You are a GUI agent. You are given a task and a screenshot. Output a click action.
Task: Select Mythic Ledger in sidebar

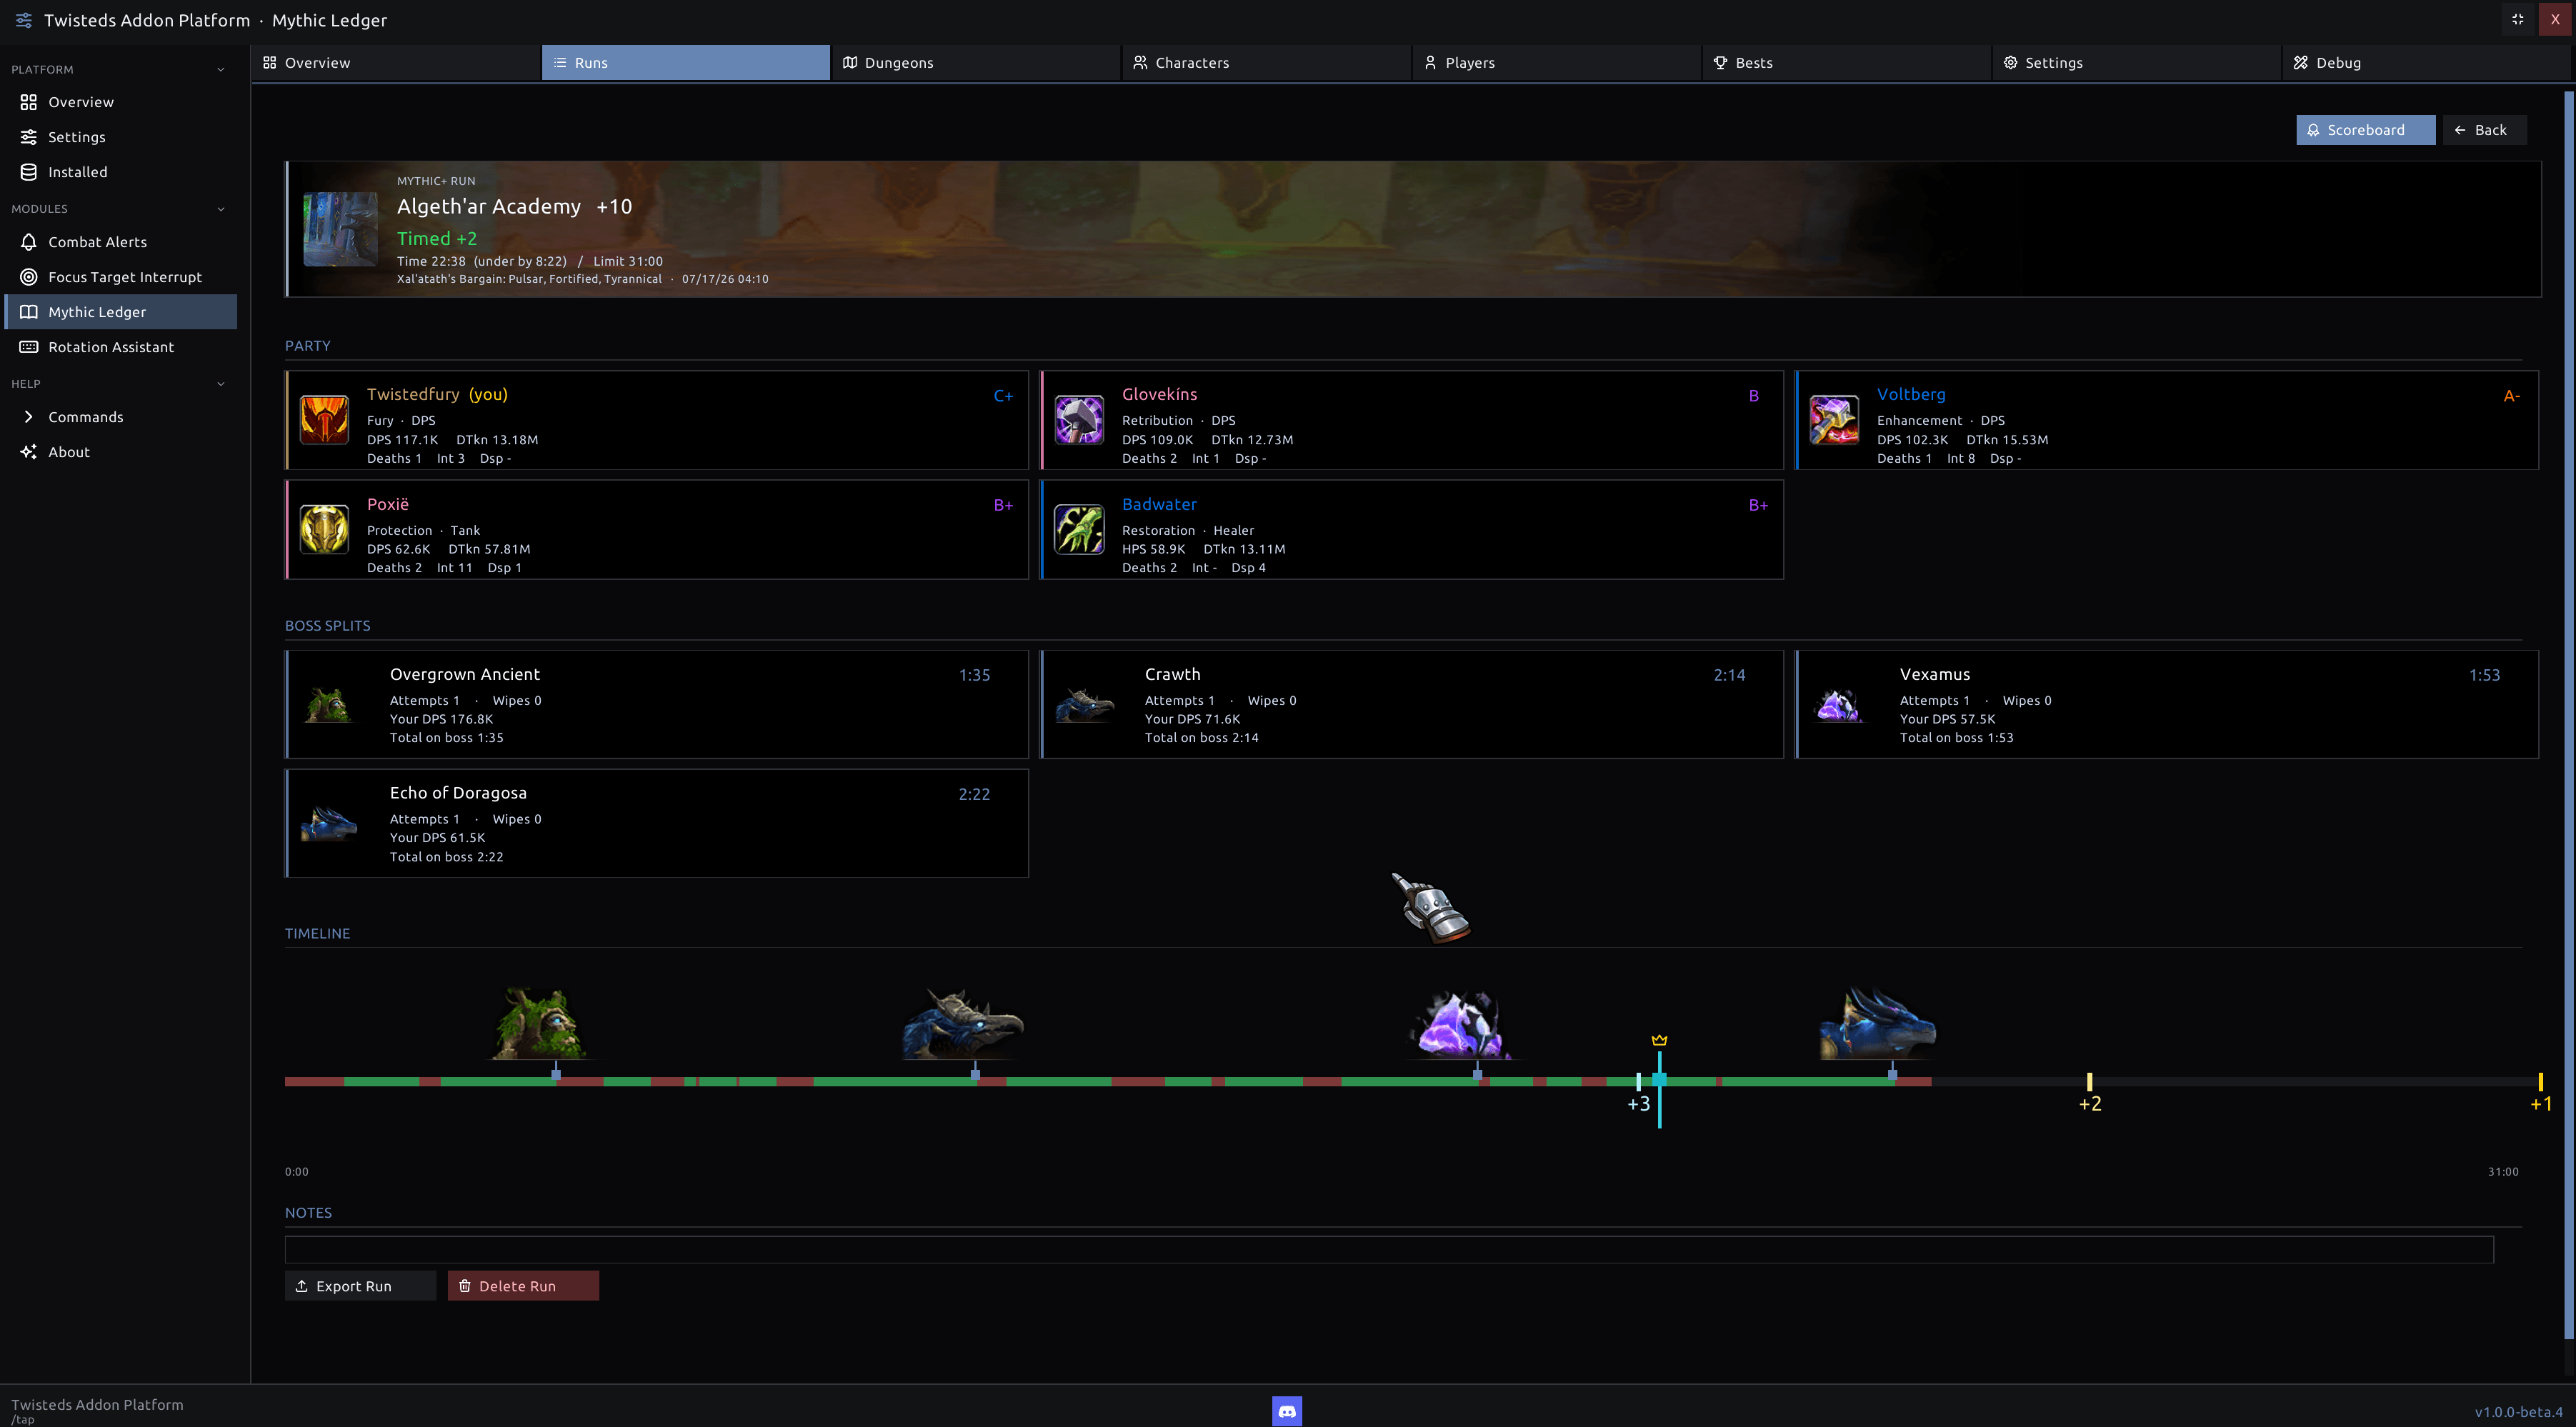point(119,312)
